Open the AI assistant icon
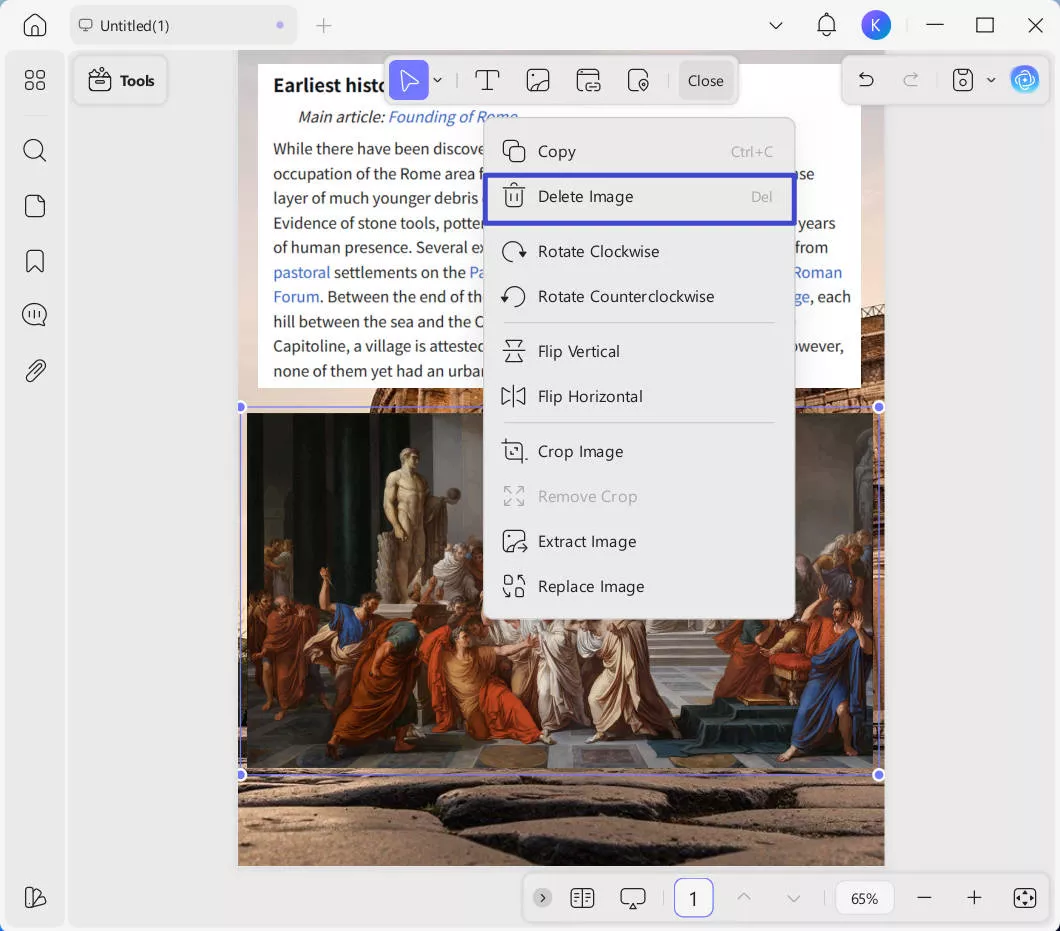This screenshot has height=931, width=1060. point(1025,80)
